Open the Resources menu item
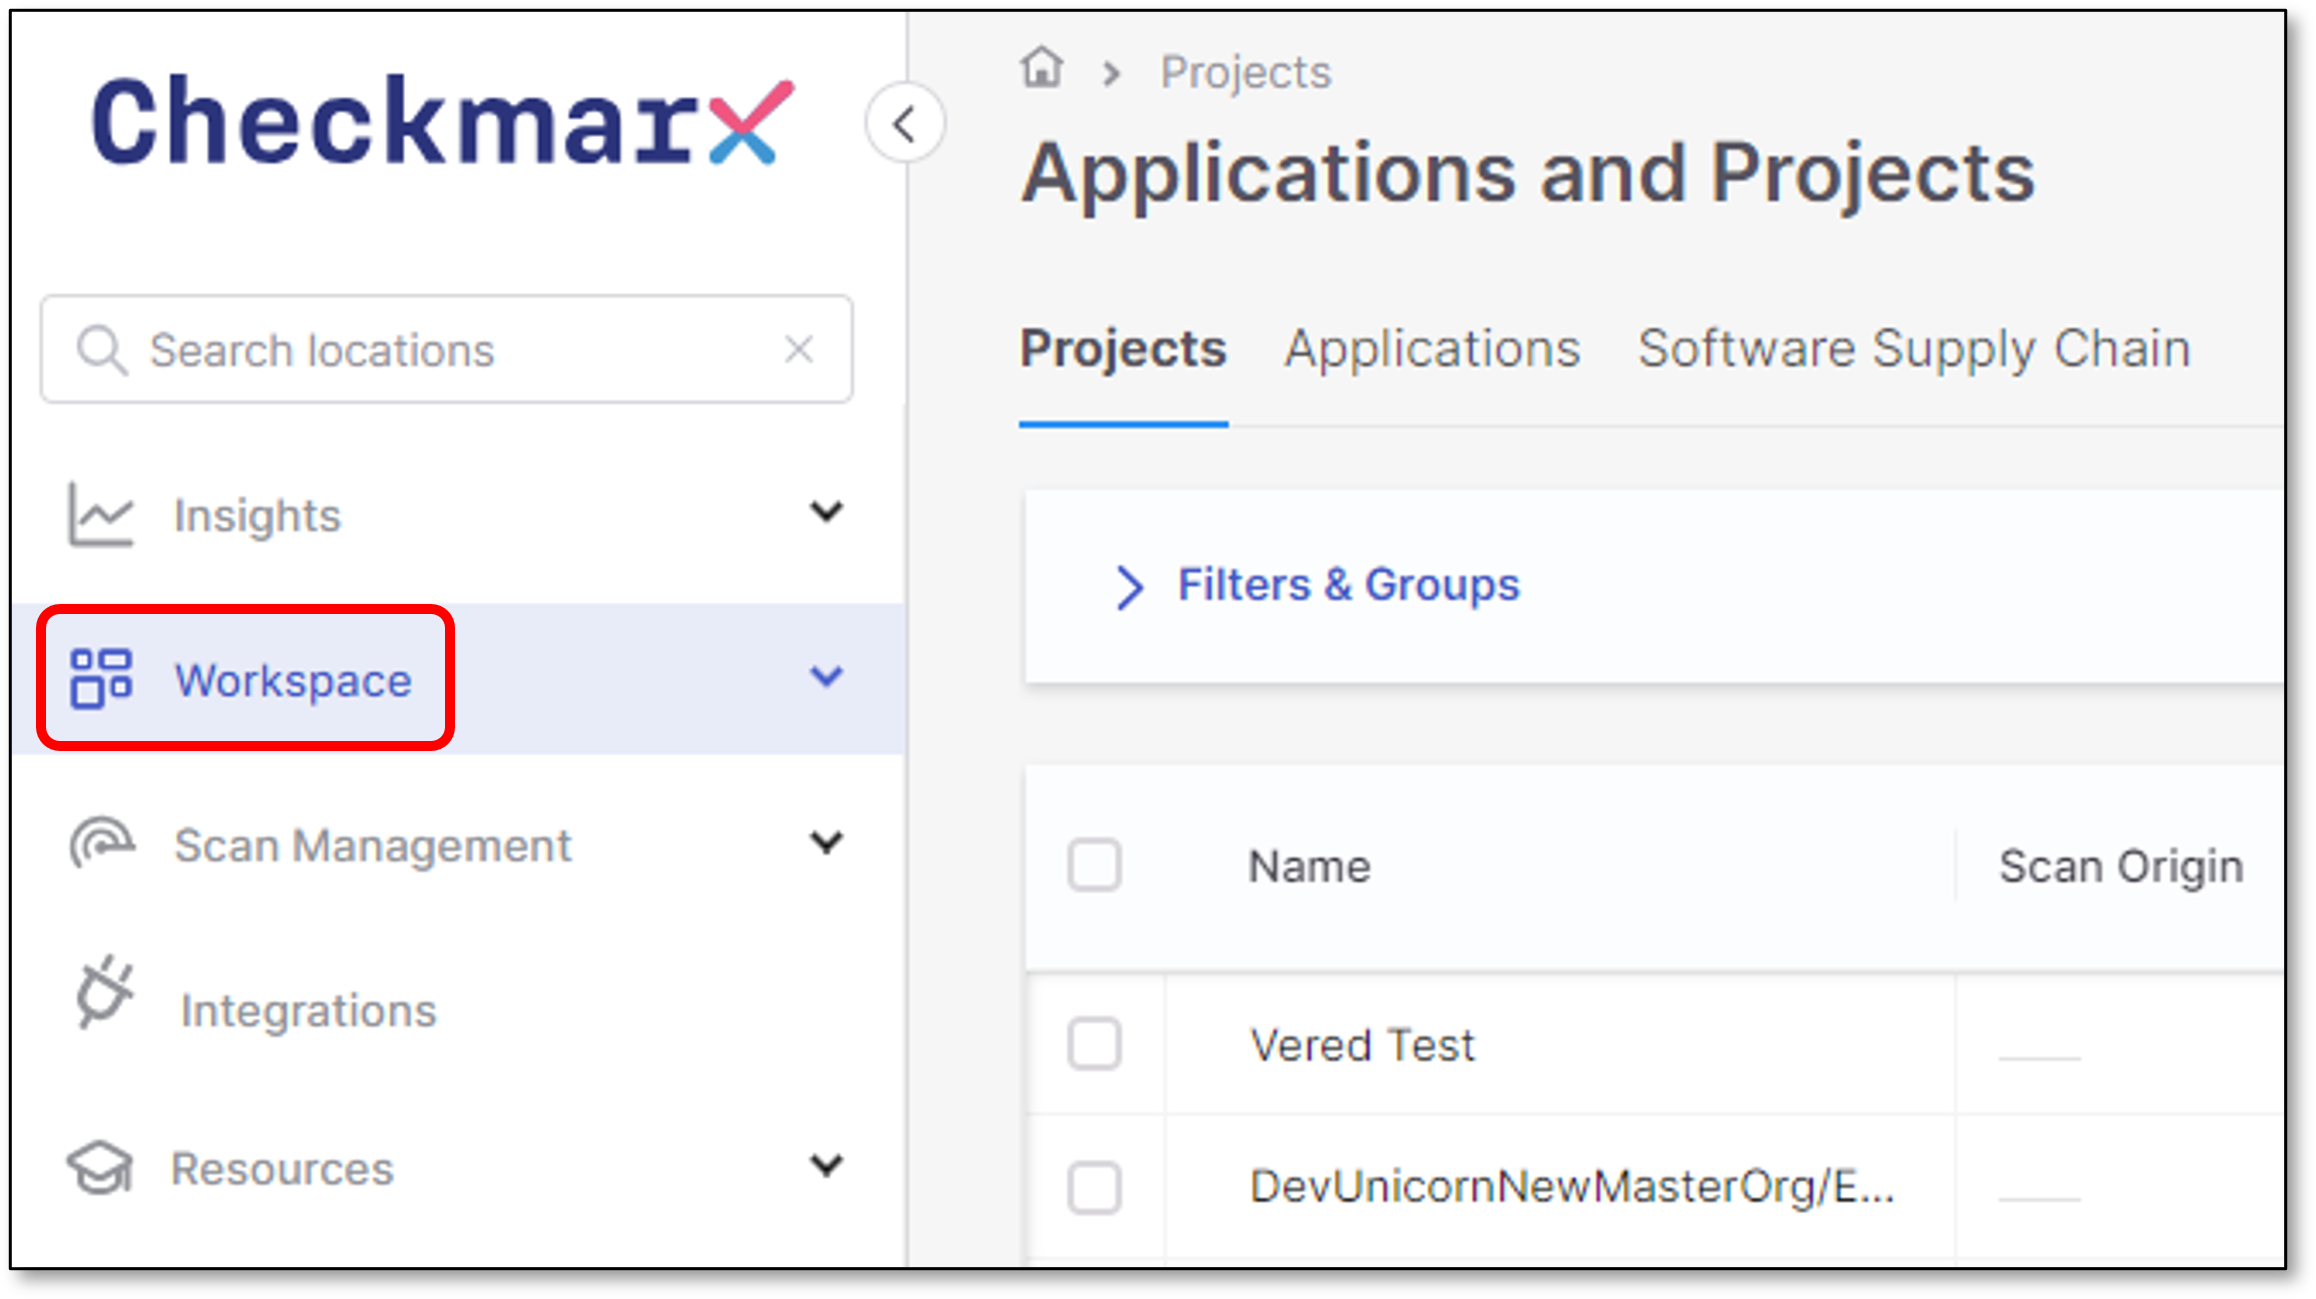 pos(459,1168)
